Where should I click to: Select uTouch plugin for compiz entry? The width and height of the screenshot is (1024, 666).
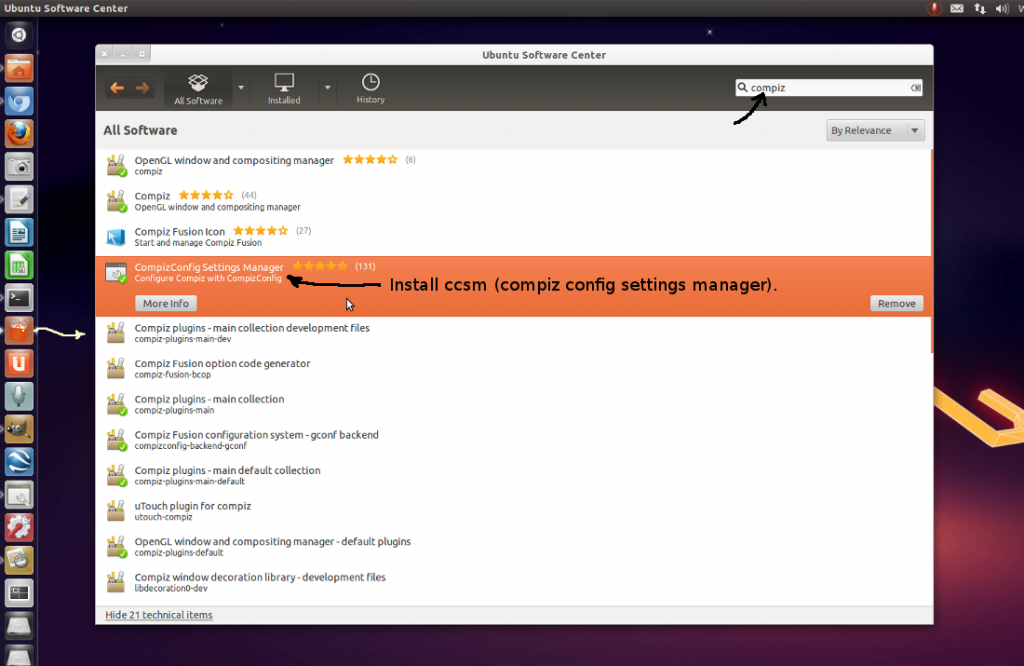pyautogui.click(x=513, y=511)
